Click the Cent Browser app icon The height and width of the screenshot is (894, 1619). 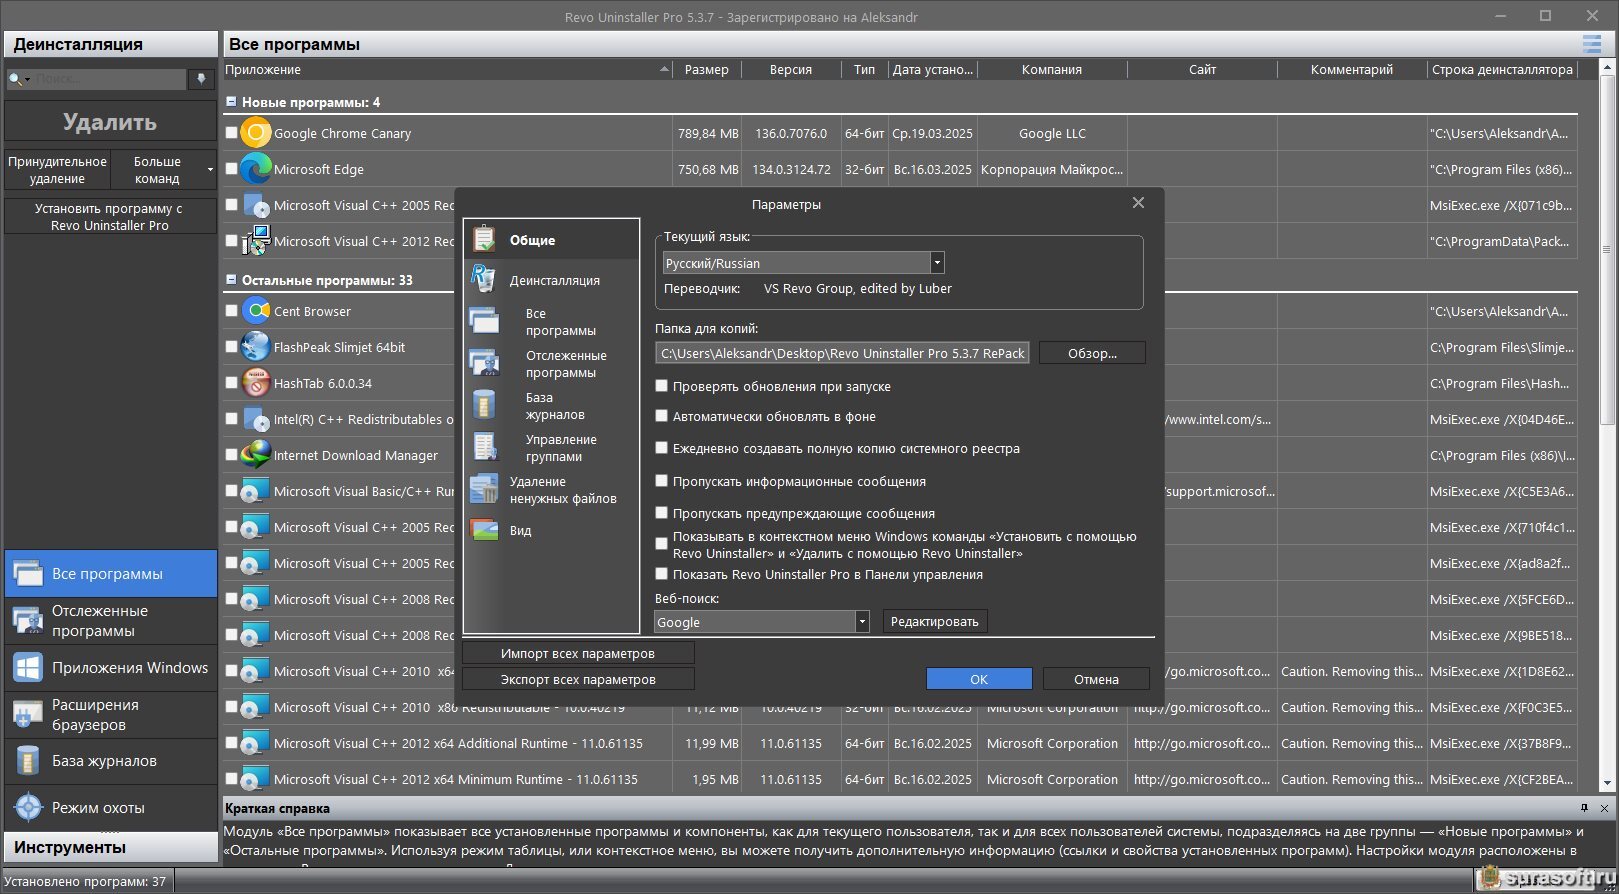(256, 311)
